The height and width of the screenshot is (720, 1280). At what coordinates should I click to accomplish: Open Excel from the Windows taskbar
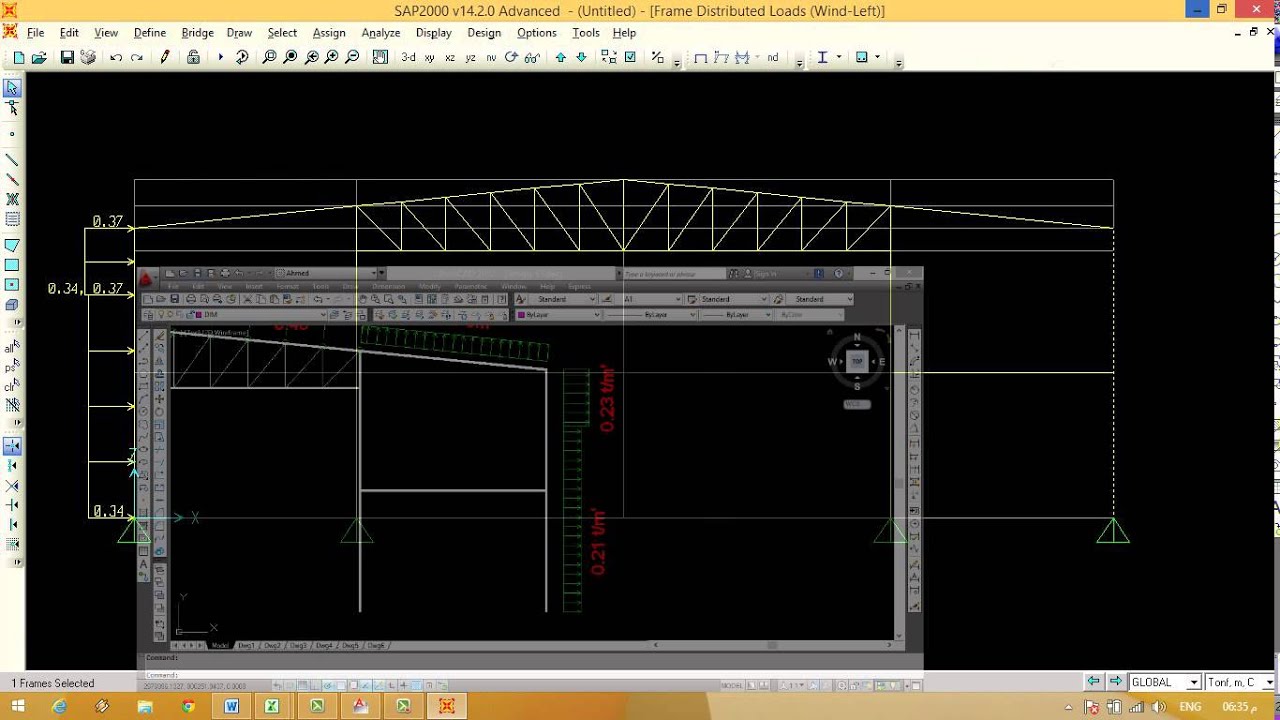tap(272, 706)
